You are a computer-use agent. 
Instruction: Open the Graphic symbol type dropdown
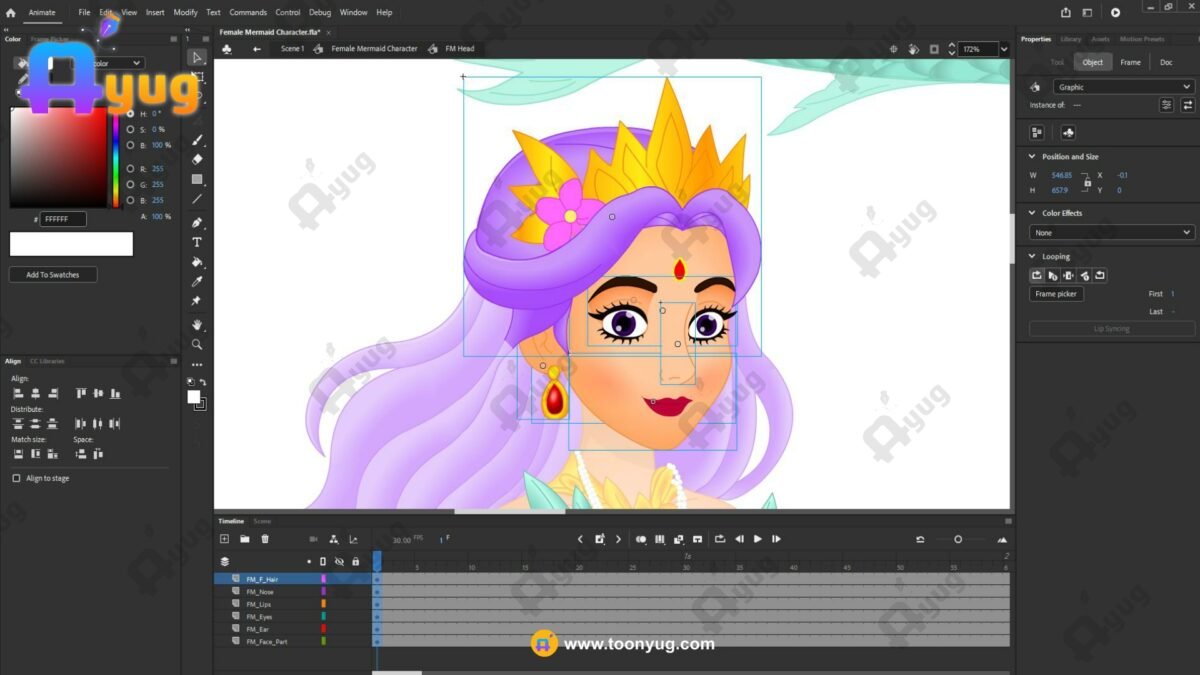(x=1123, y=87)
